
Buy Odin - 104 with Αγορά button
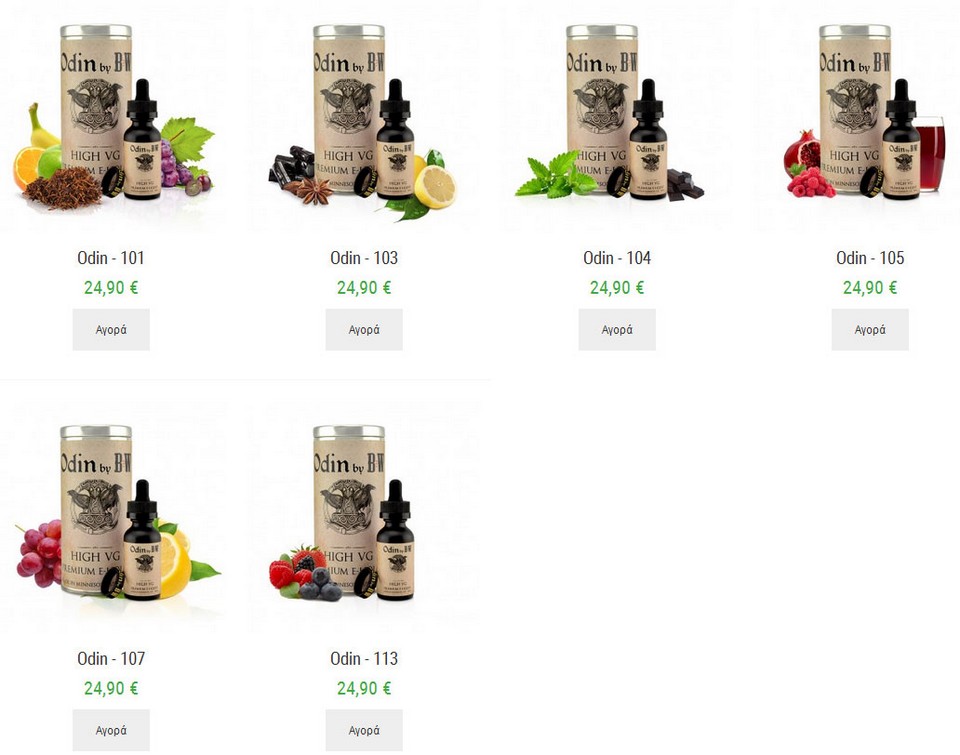[617, 329]
